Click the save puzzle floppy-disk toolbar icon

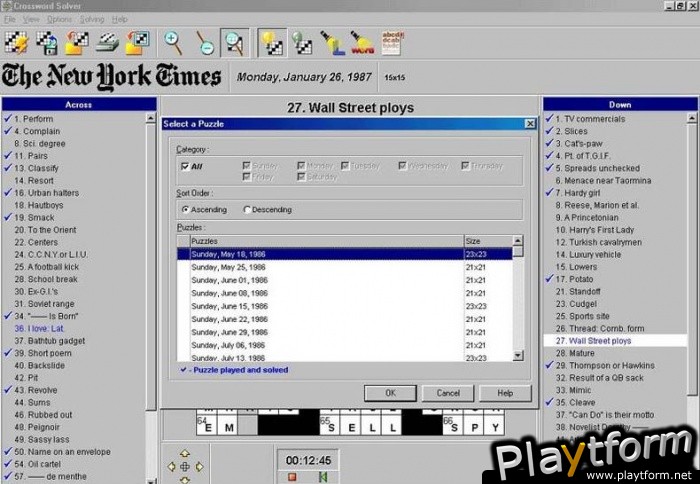(x=46, y=42)
